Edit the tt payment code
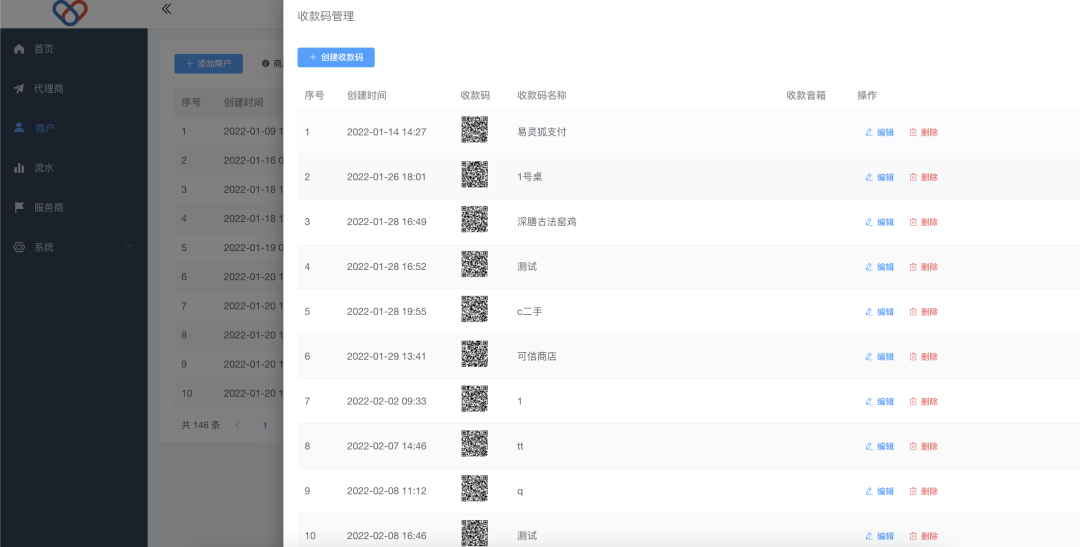The height and width of the screenshot is (547, 1080). pyautogui.click(x=880, y=446)
